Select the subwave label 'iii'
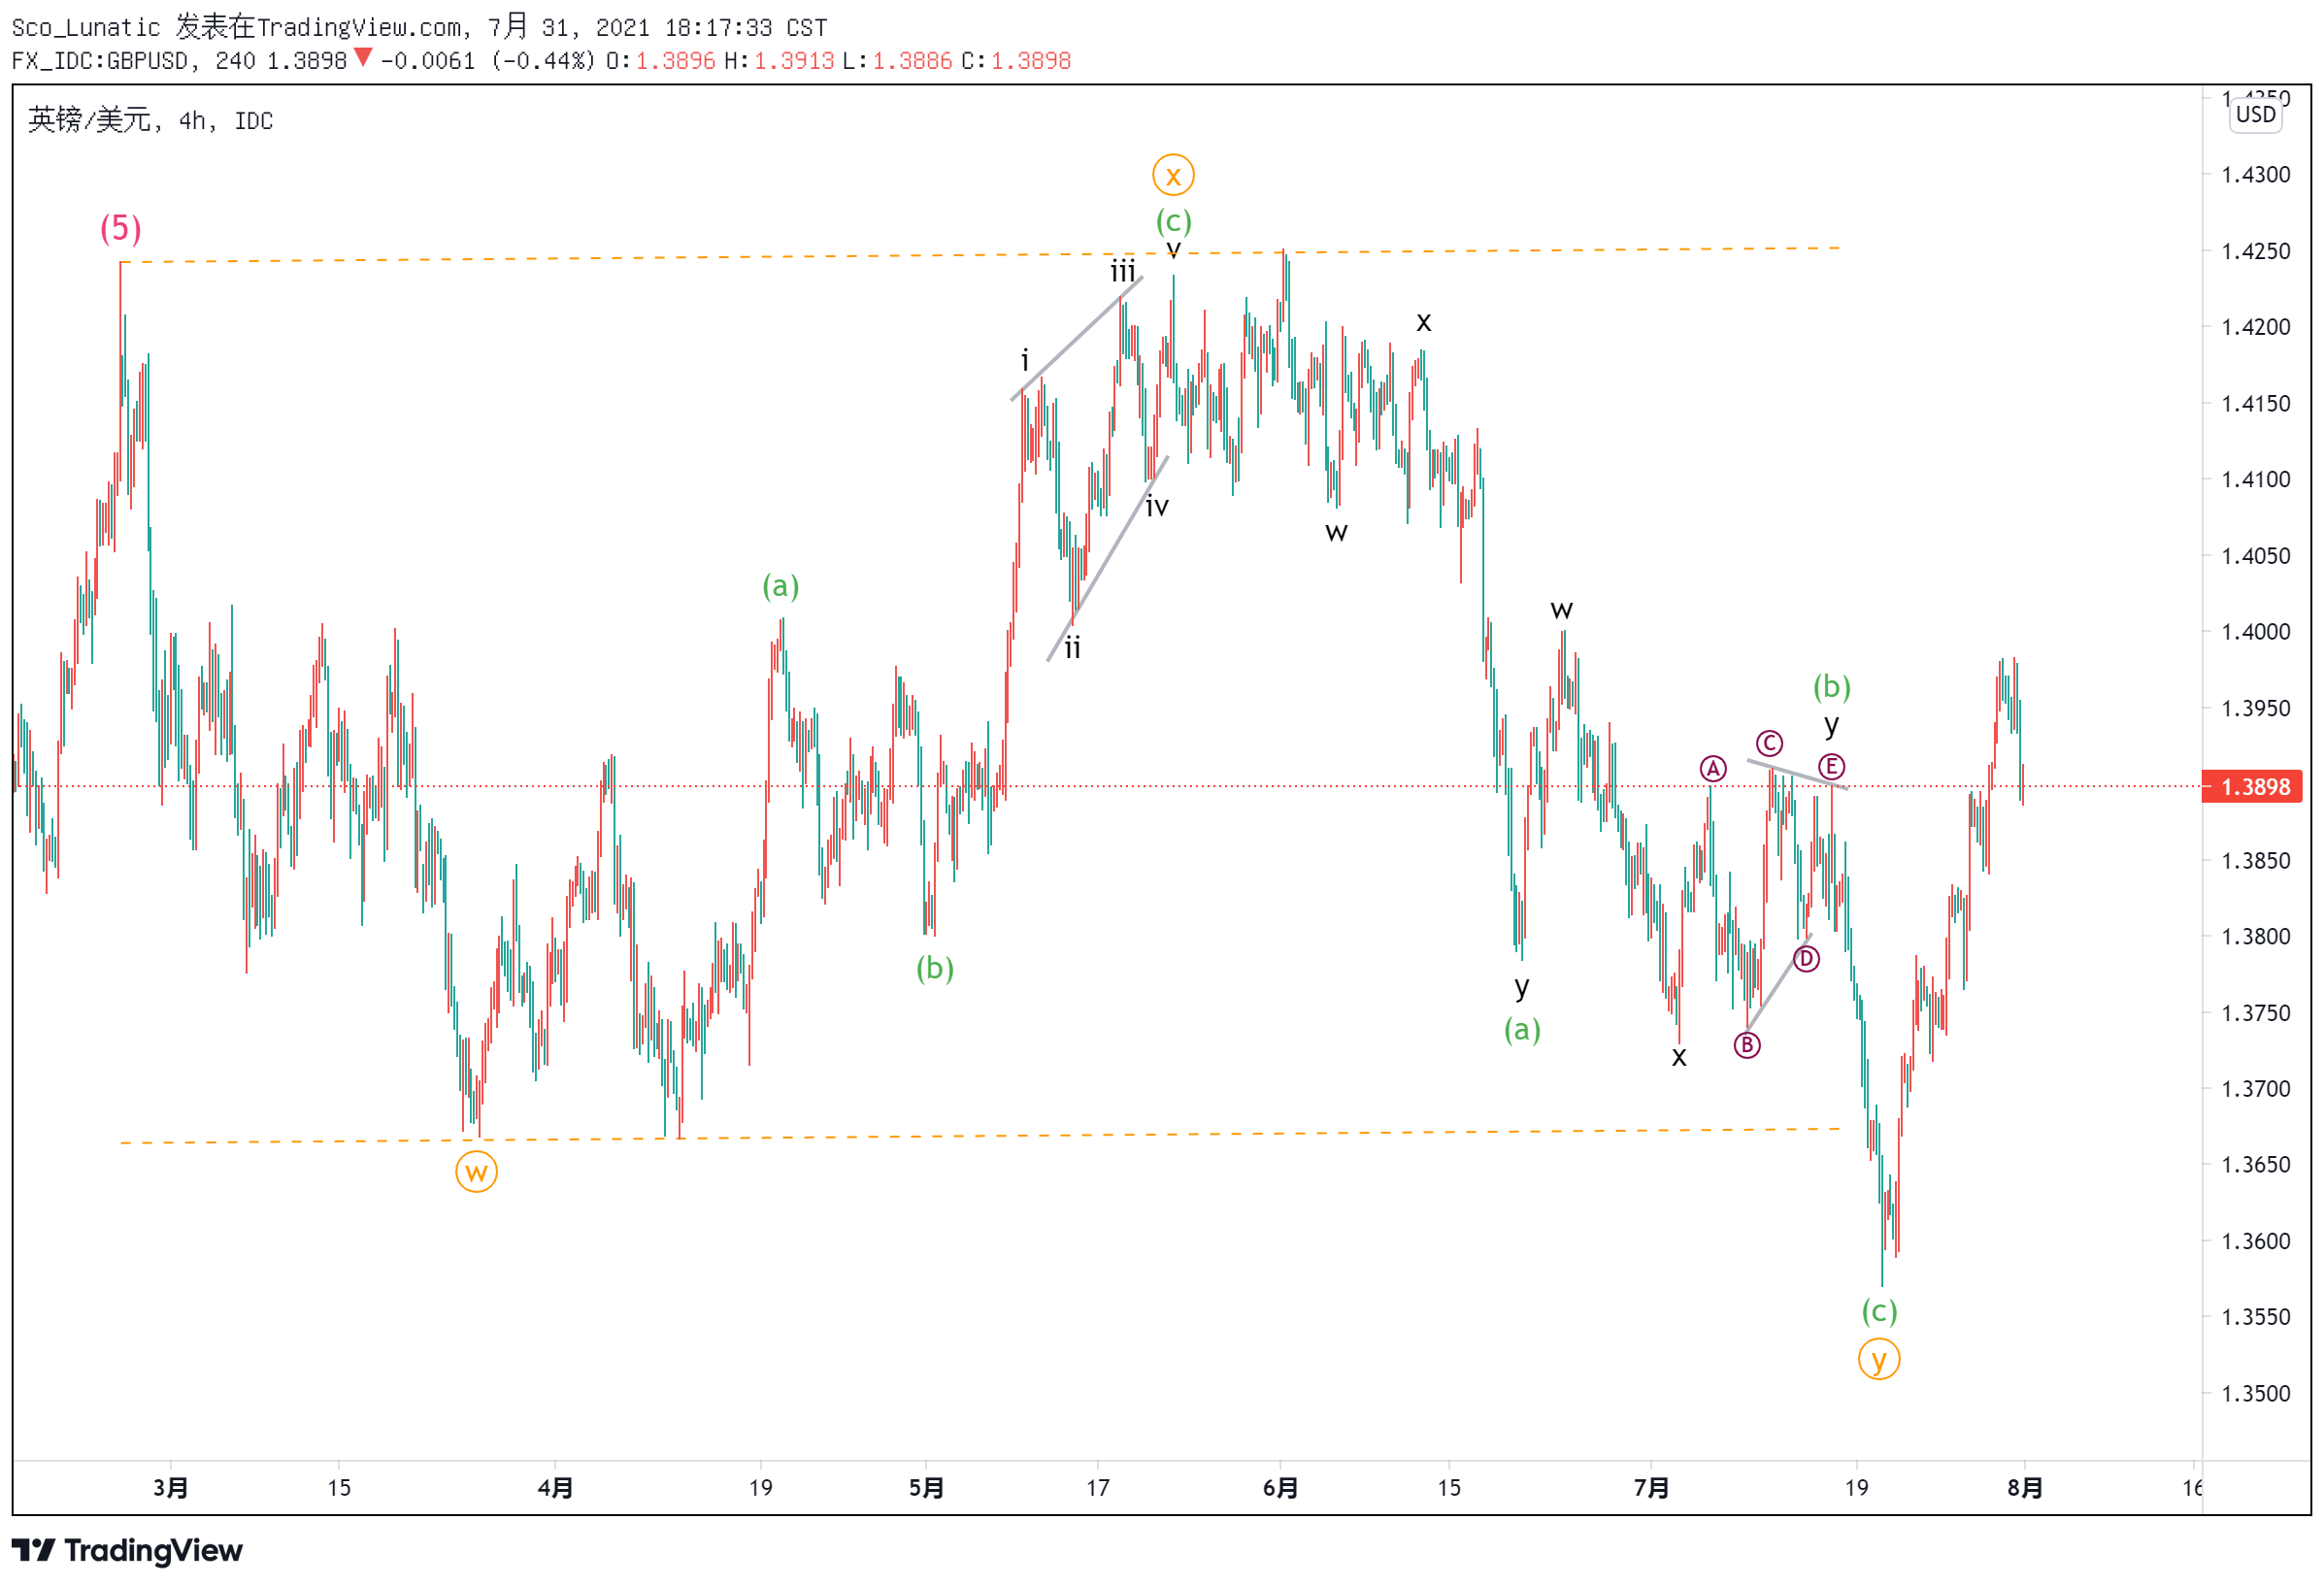Screen dimensions: 2324x1586 tap(1123, 271)
